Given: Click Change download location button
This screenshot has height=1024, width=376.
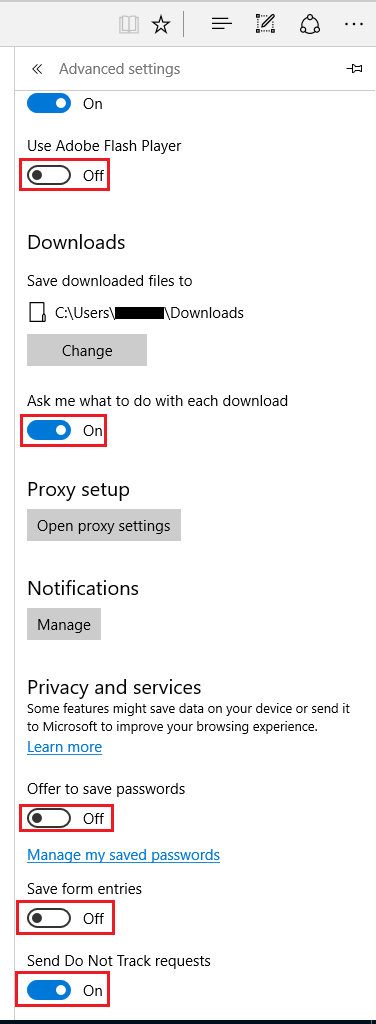Looking at the screenshot, I should [x=87, y=351].
